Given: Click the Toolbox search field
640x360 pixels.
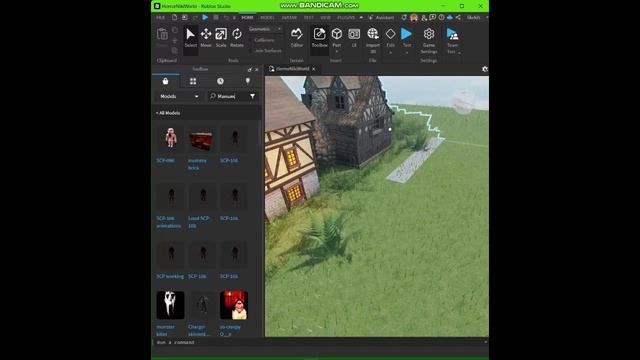Looking at the screenshot, I should 229,96.
